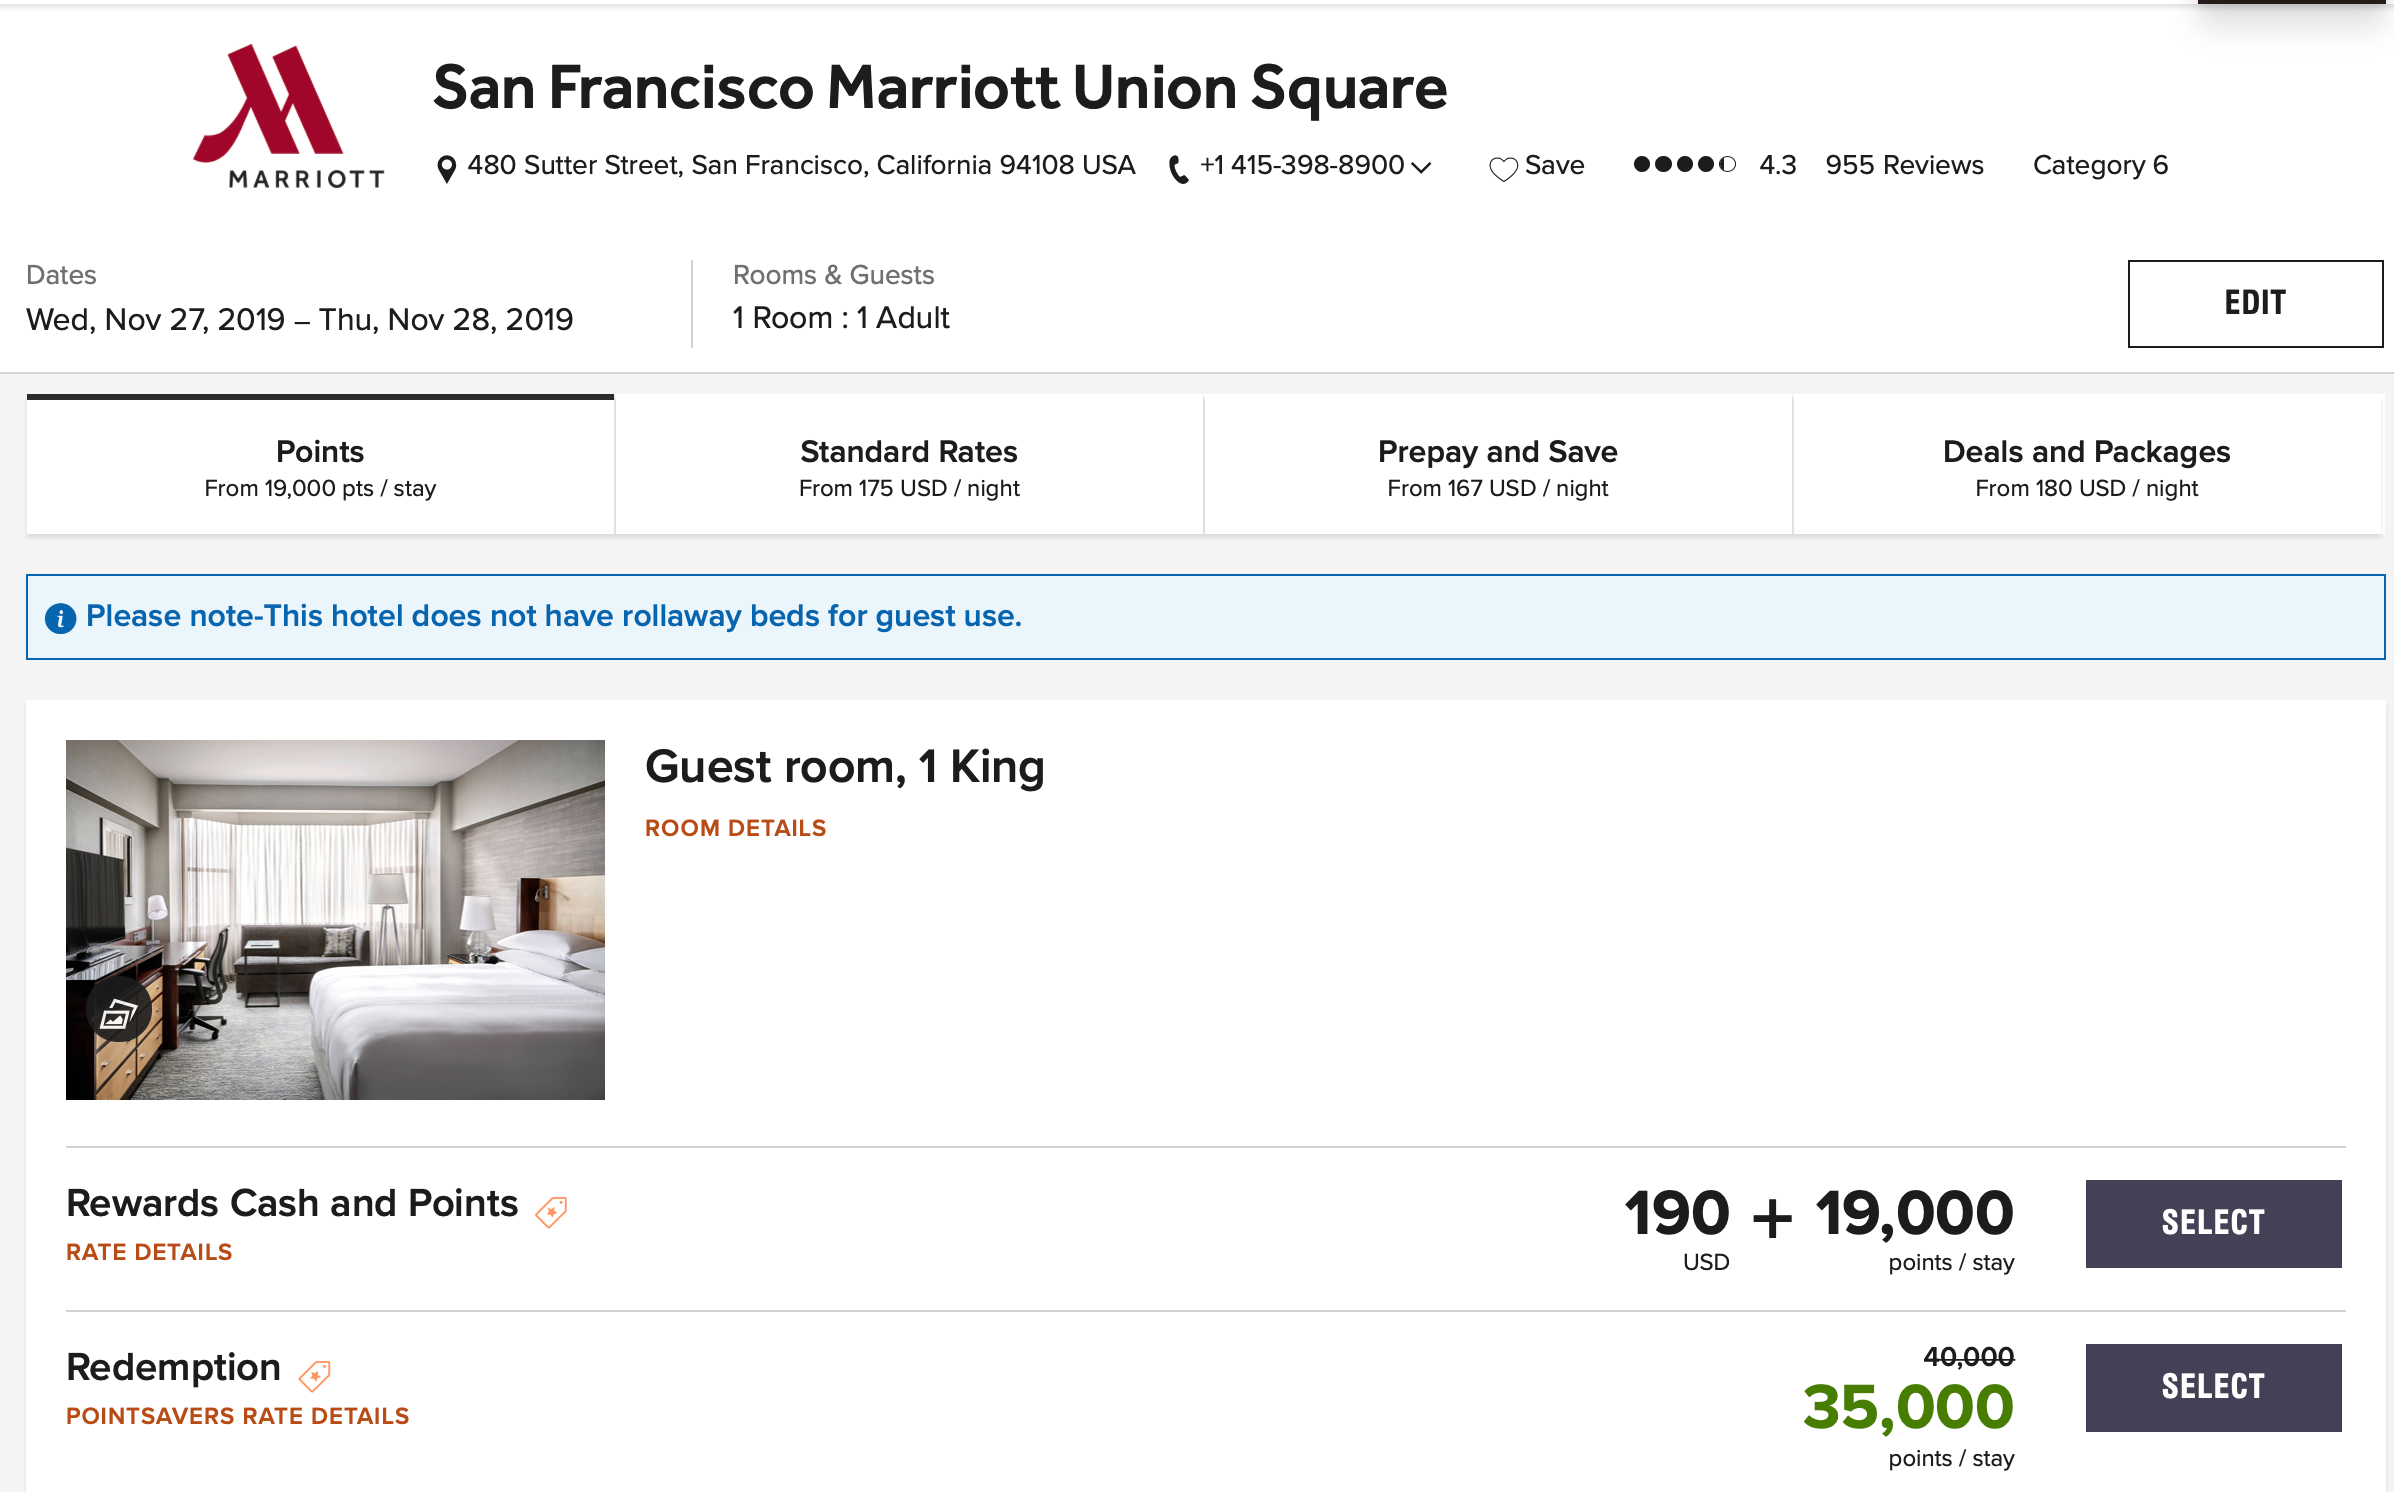Viewport: 2394px width, 1492px height.
Task: Expand ROOM DETAILS for Guest room
Action: click(x=735, y=828)
